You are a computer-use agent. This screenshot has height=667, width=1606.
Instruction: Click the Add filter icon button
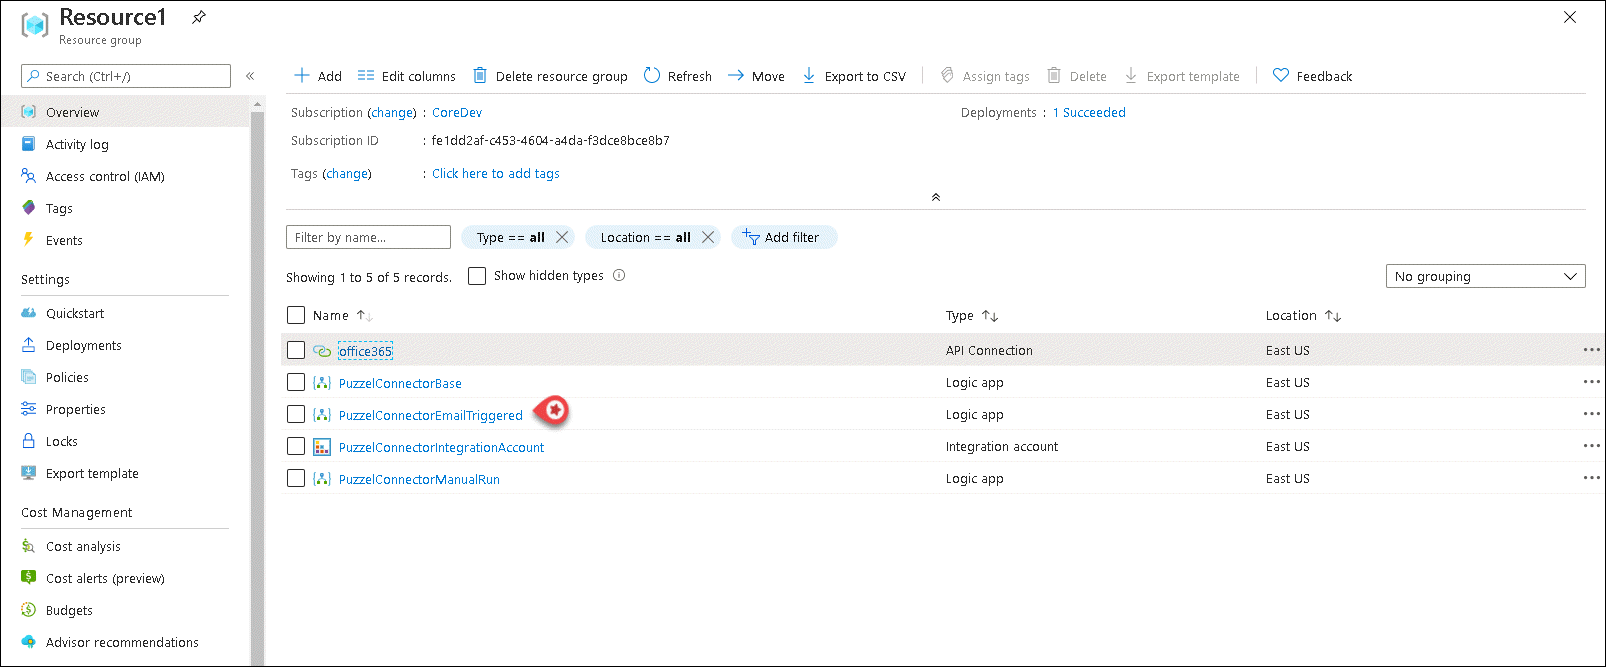[751, 237]
